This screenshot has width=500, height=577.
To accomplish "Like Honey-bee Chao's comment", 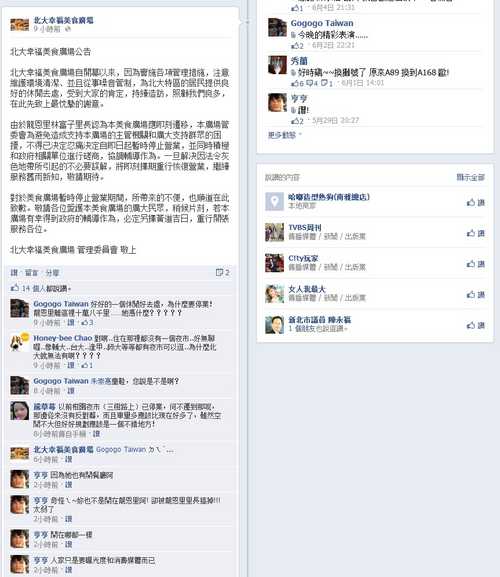I will pyautogui.click(x=71, y=365).
